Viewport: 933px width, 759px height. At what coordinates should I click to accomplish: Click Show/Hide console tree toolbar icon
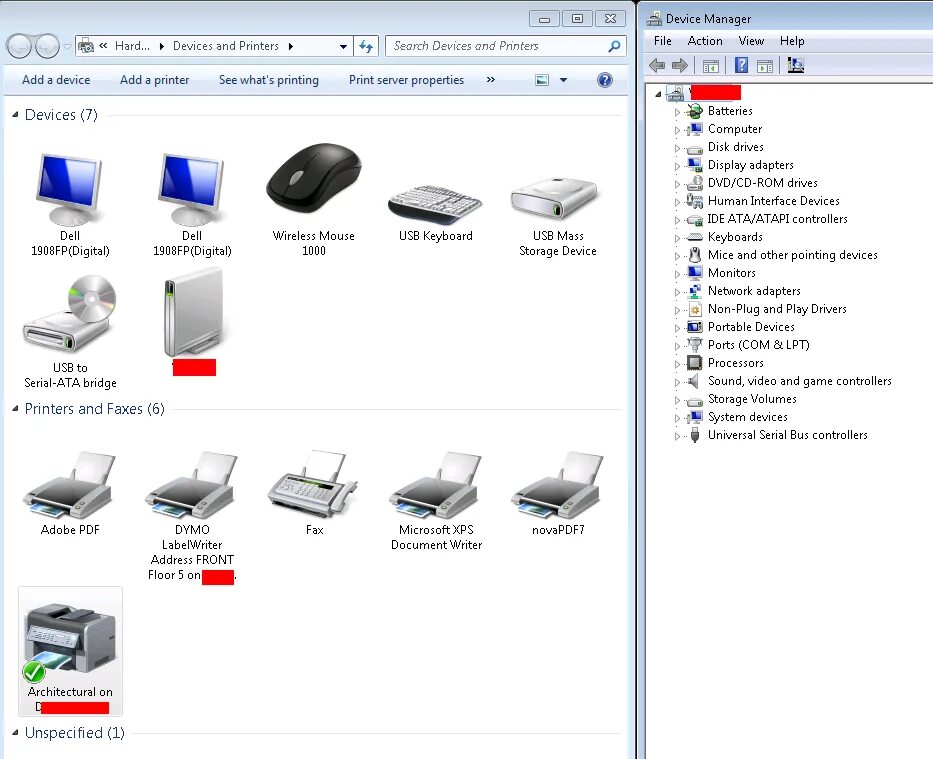click(x=711, y=65)
